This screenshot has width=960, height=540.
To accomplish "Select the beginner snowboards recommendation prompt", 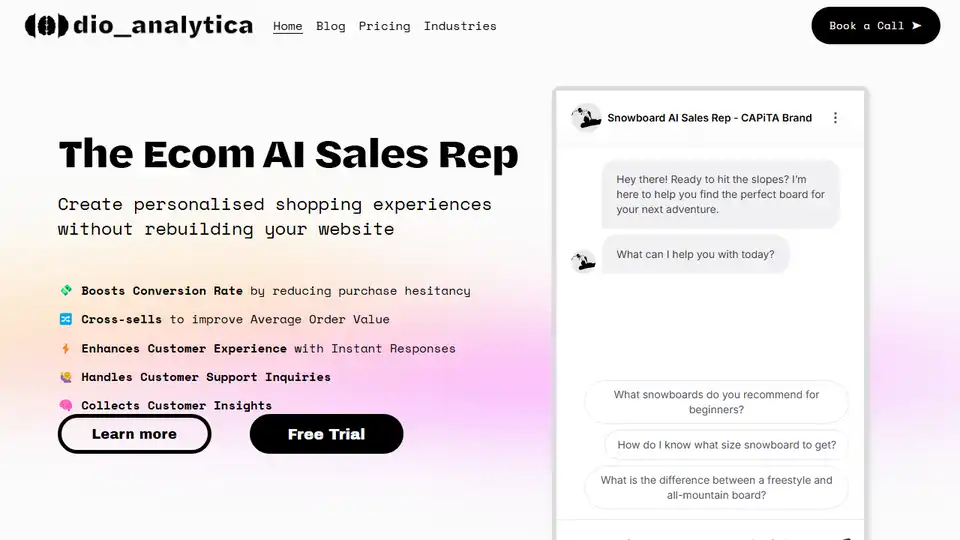I will [716, 402].
